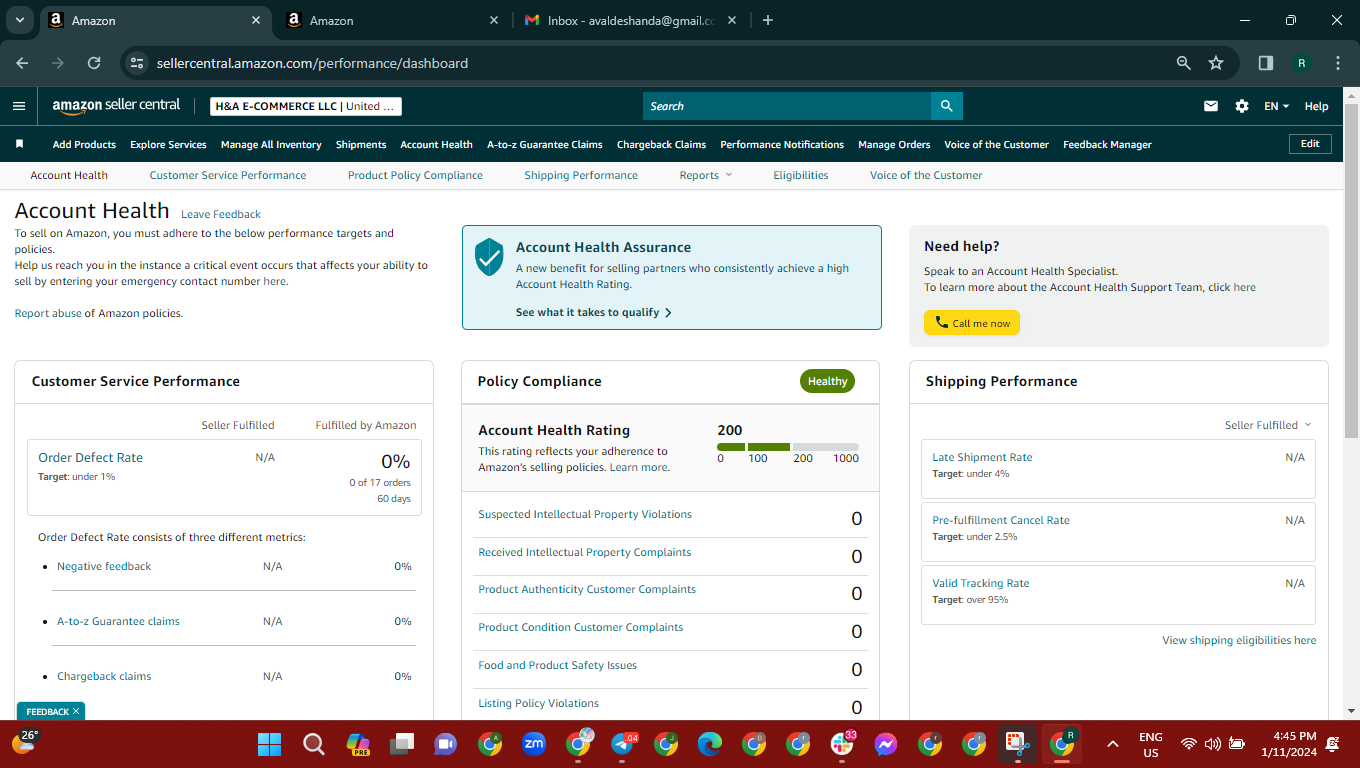Open Feedback Manager menu item
Image resolution: width=1360 pixels, height=768 pixels.
coord(1107,144)
